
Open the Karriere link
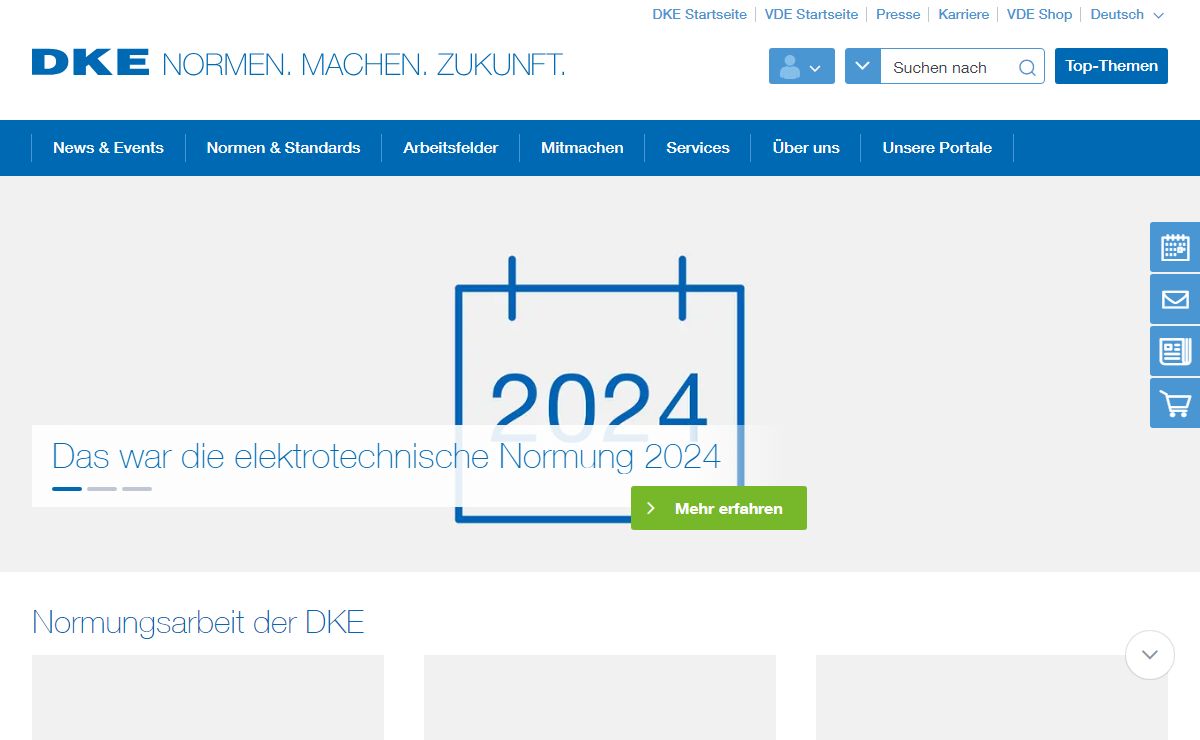tap(963, 14)
